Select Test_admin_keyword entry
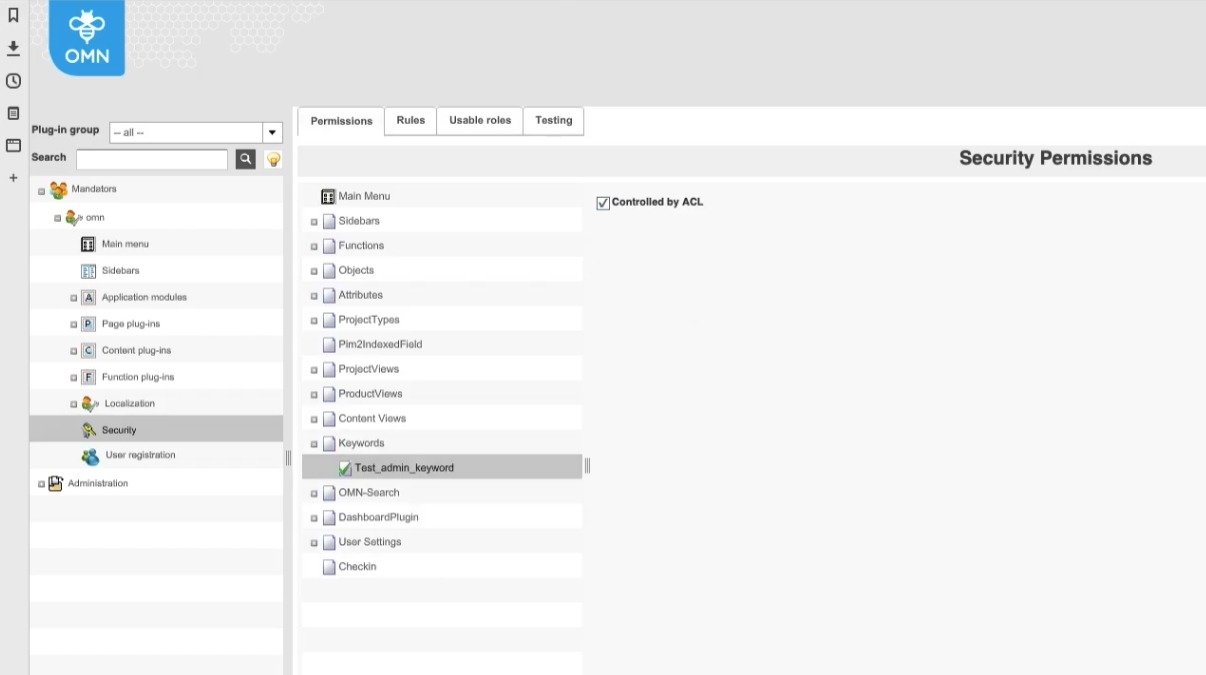 [404, 468]
